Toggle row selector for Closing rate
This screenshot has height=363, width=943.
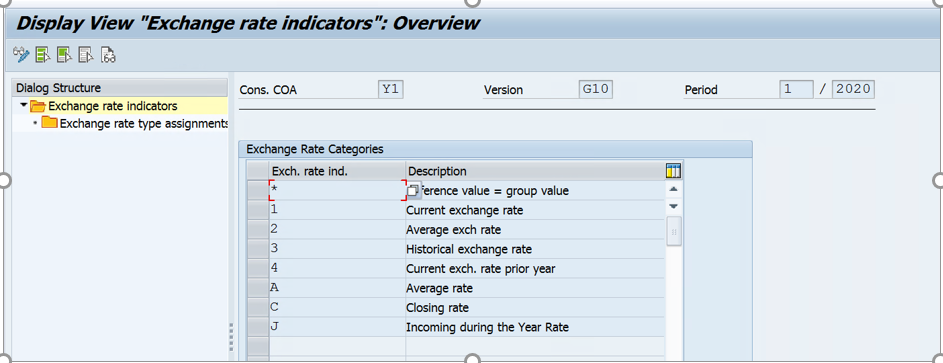tap(257, 308)
